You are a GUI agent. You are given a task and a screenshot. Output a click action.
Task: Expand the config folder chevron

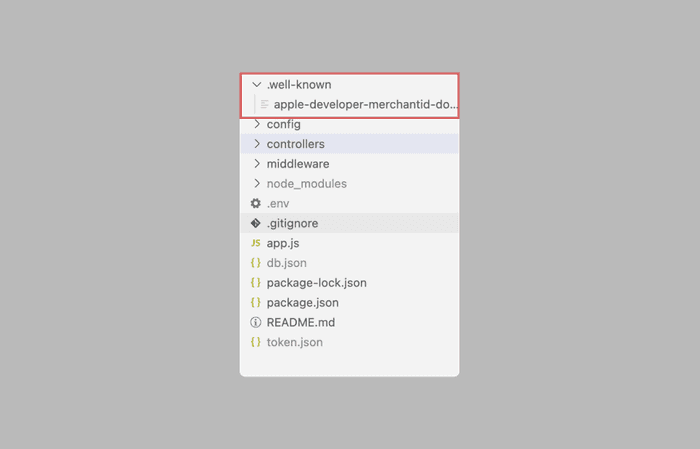257,124
